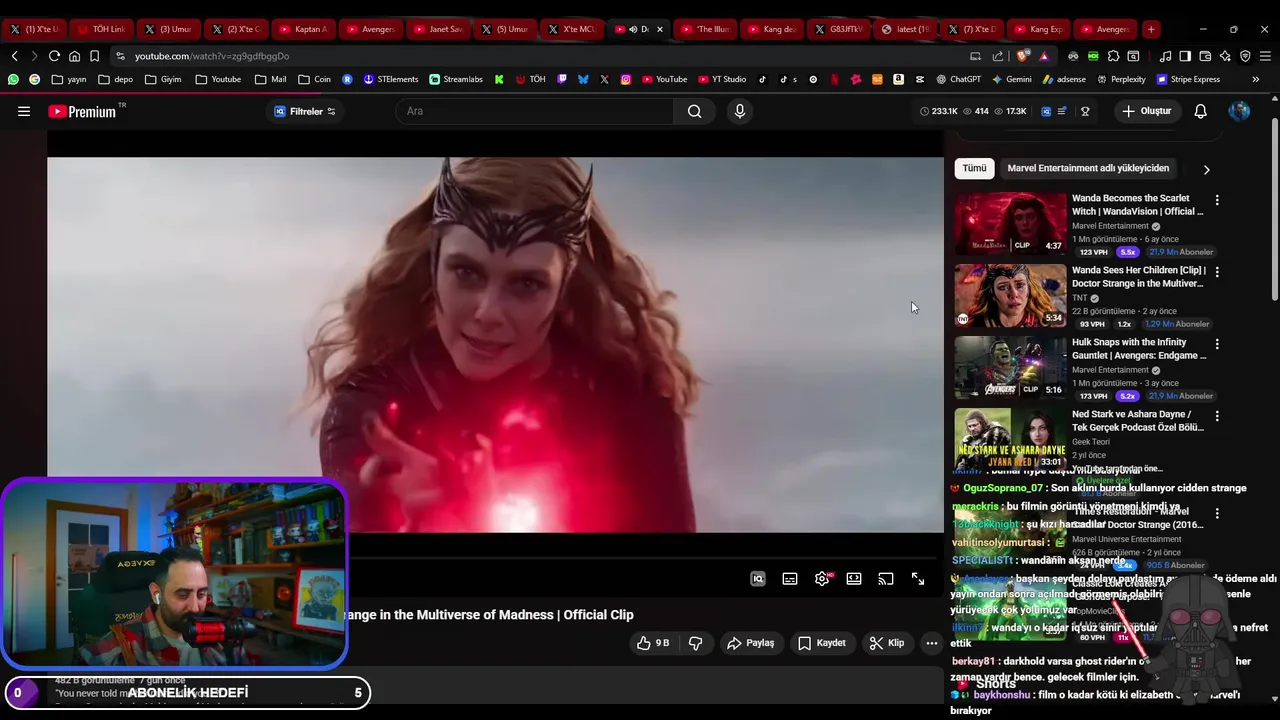The height and width of the screenshot is (720, 1280).
Task: Open Netflix bookmark icon
Action: pos(834,79)
